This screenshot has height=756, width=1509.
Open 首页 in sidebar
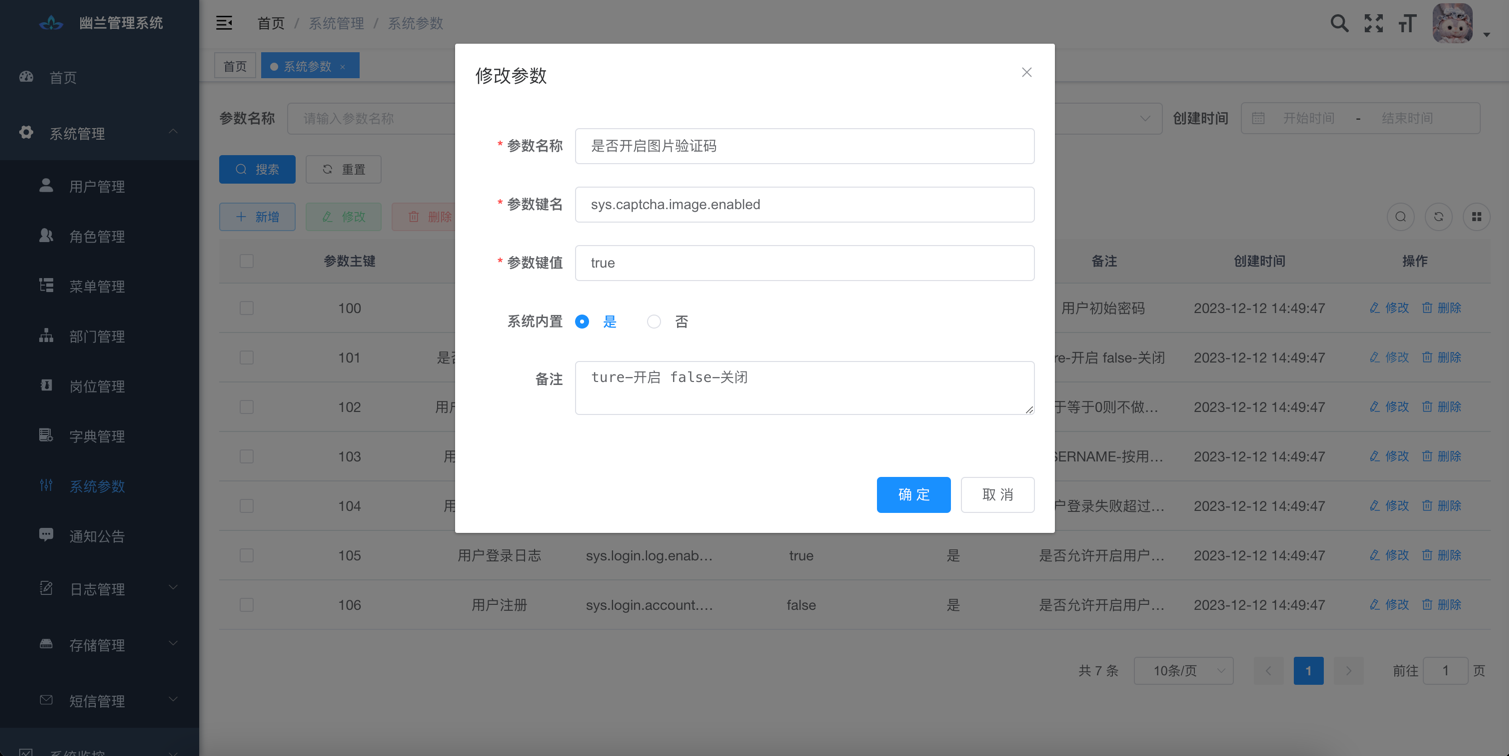[99, 77]
